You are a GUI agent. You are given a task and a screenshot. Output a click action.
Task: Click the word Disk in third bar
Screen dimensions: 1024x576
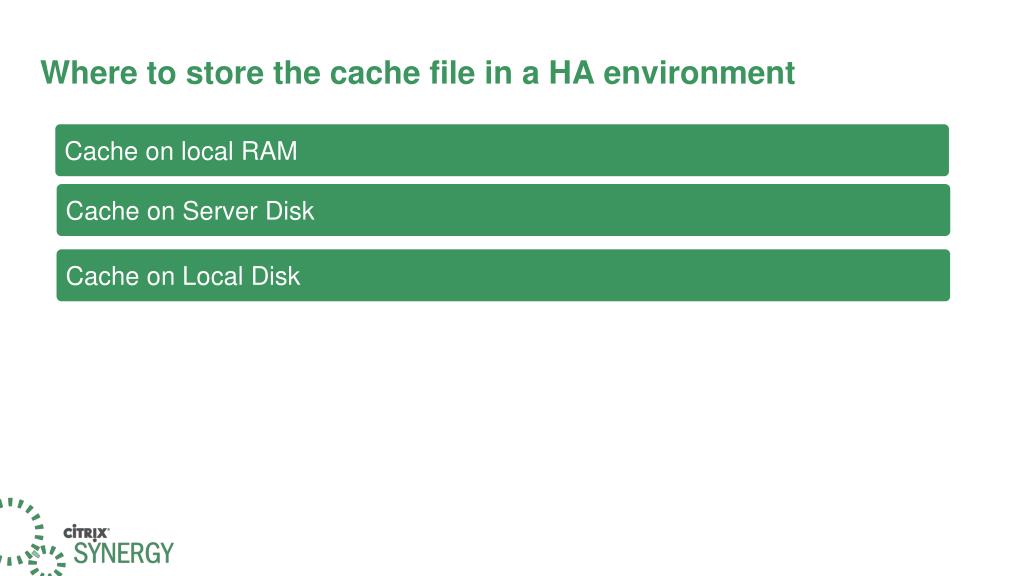(x=276, y=277)
